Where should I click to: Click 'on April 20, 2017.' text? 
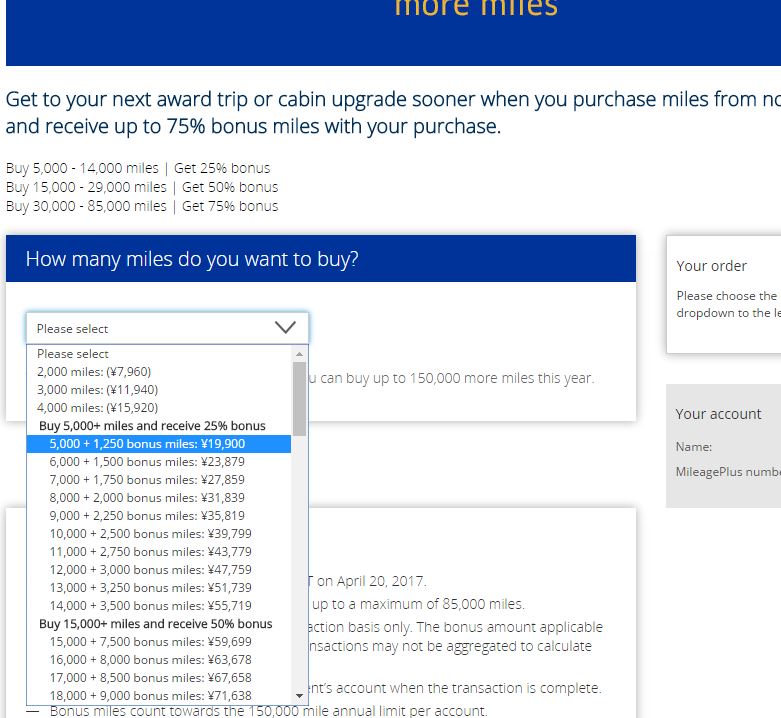click(x=371, y=581)
